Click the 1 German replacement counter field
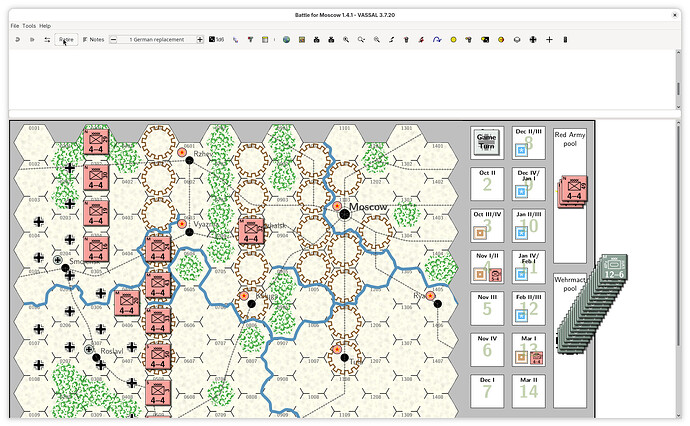This screenshot has height=426, width=690. click(x=157, y=39)
